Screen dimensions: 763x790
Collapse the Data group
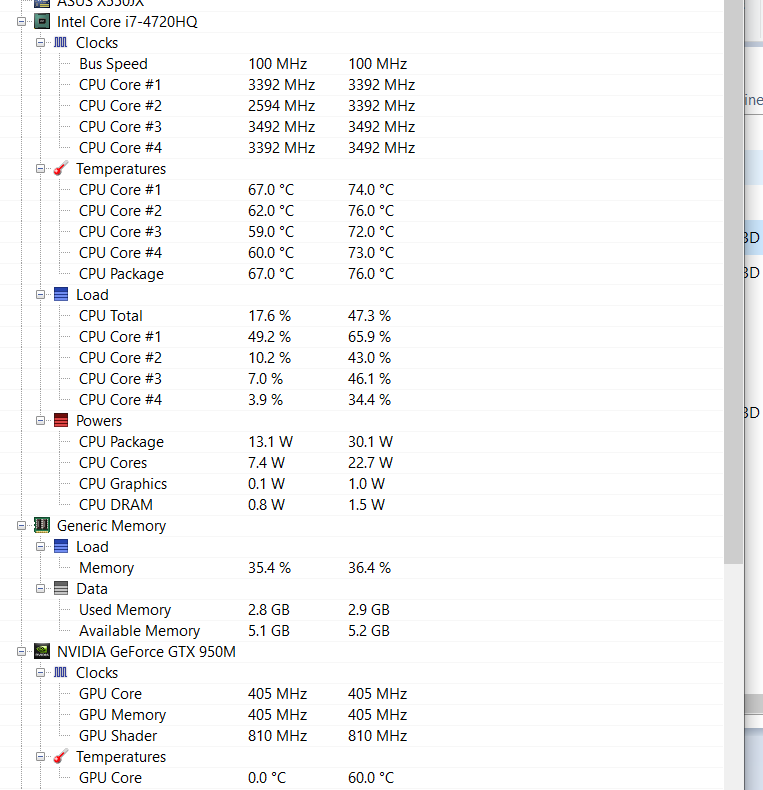[40, 588]
